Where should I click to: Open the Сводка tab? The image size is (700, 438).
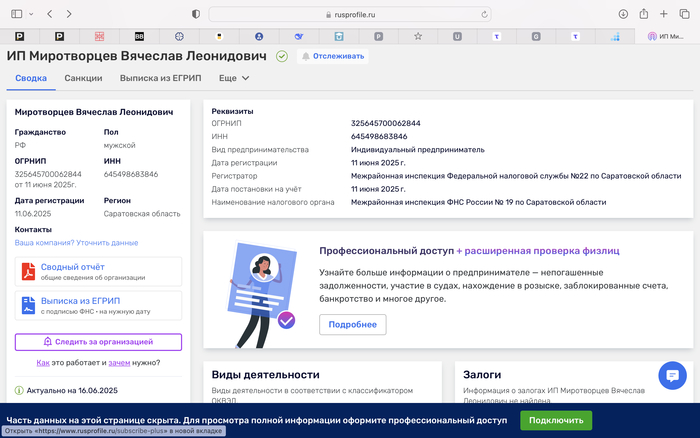tap(31, 78)
